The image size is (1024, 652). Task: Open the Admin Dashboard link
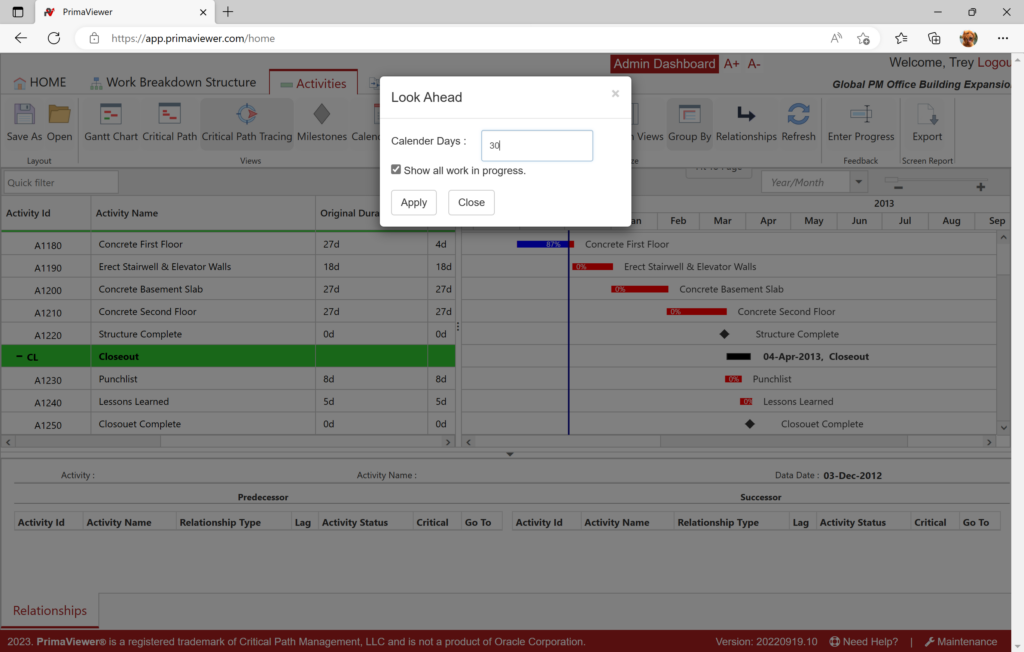664,64
